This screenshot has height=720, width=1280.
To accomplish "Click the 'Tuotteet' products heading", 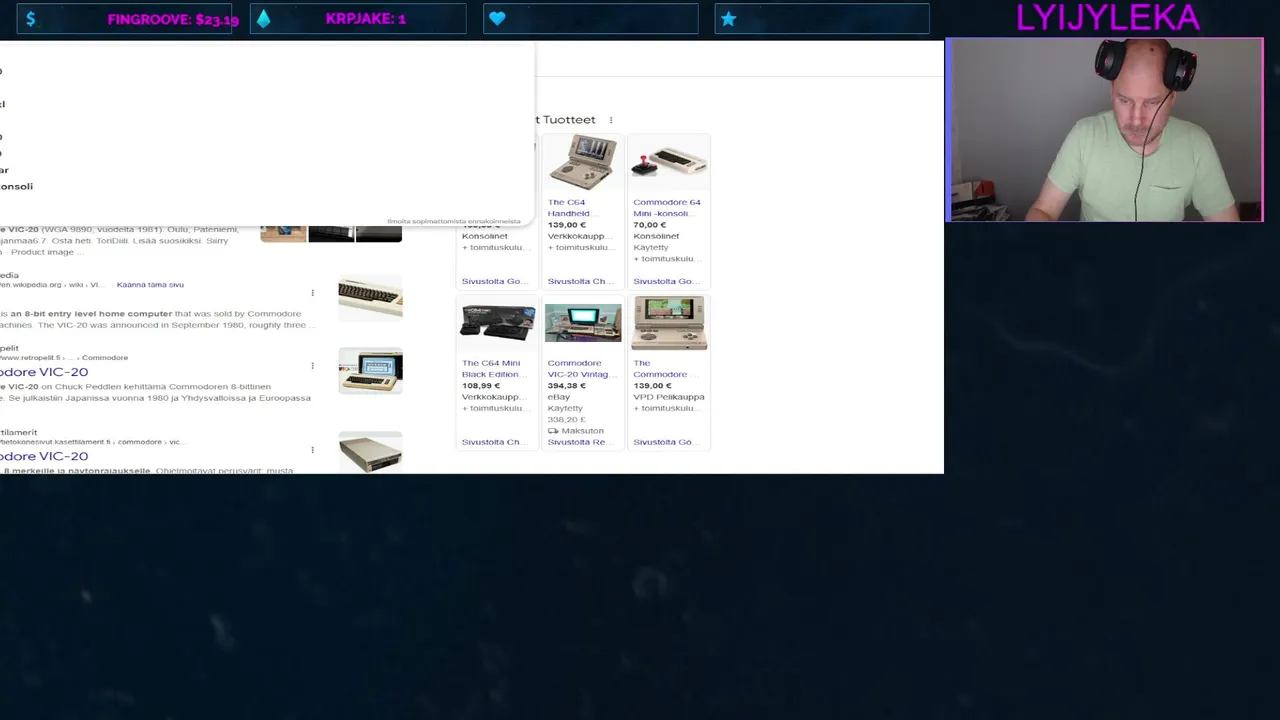I will coord(569,120).
